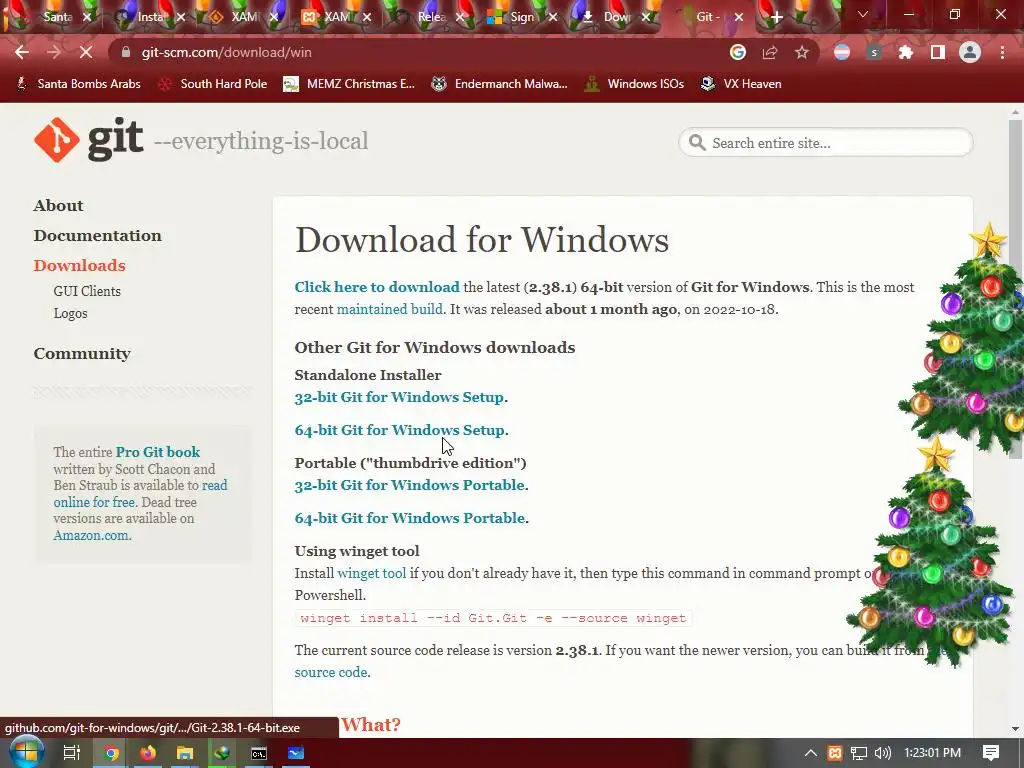Image resolution: width=1024 pixels, height=768 pixels.
Task: Go back to the previous page
Action: pos(22,52)
